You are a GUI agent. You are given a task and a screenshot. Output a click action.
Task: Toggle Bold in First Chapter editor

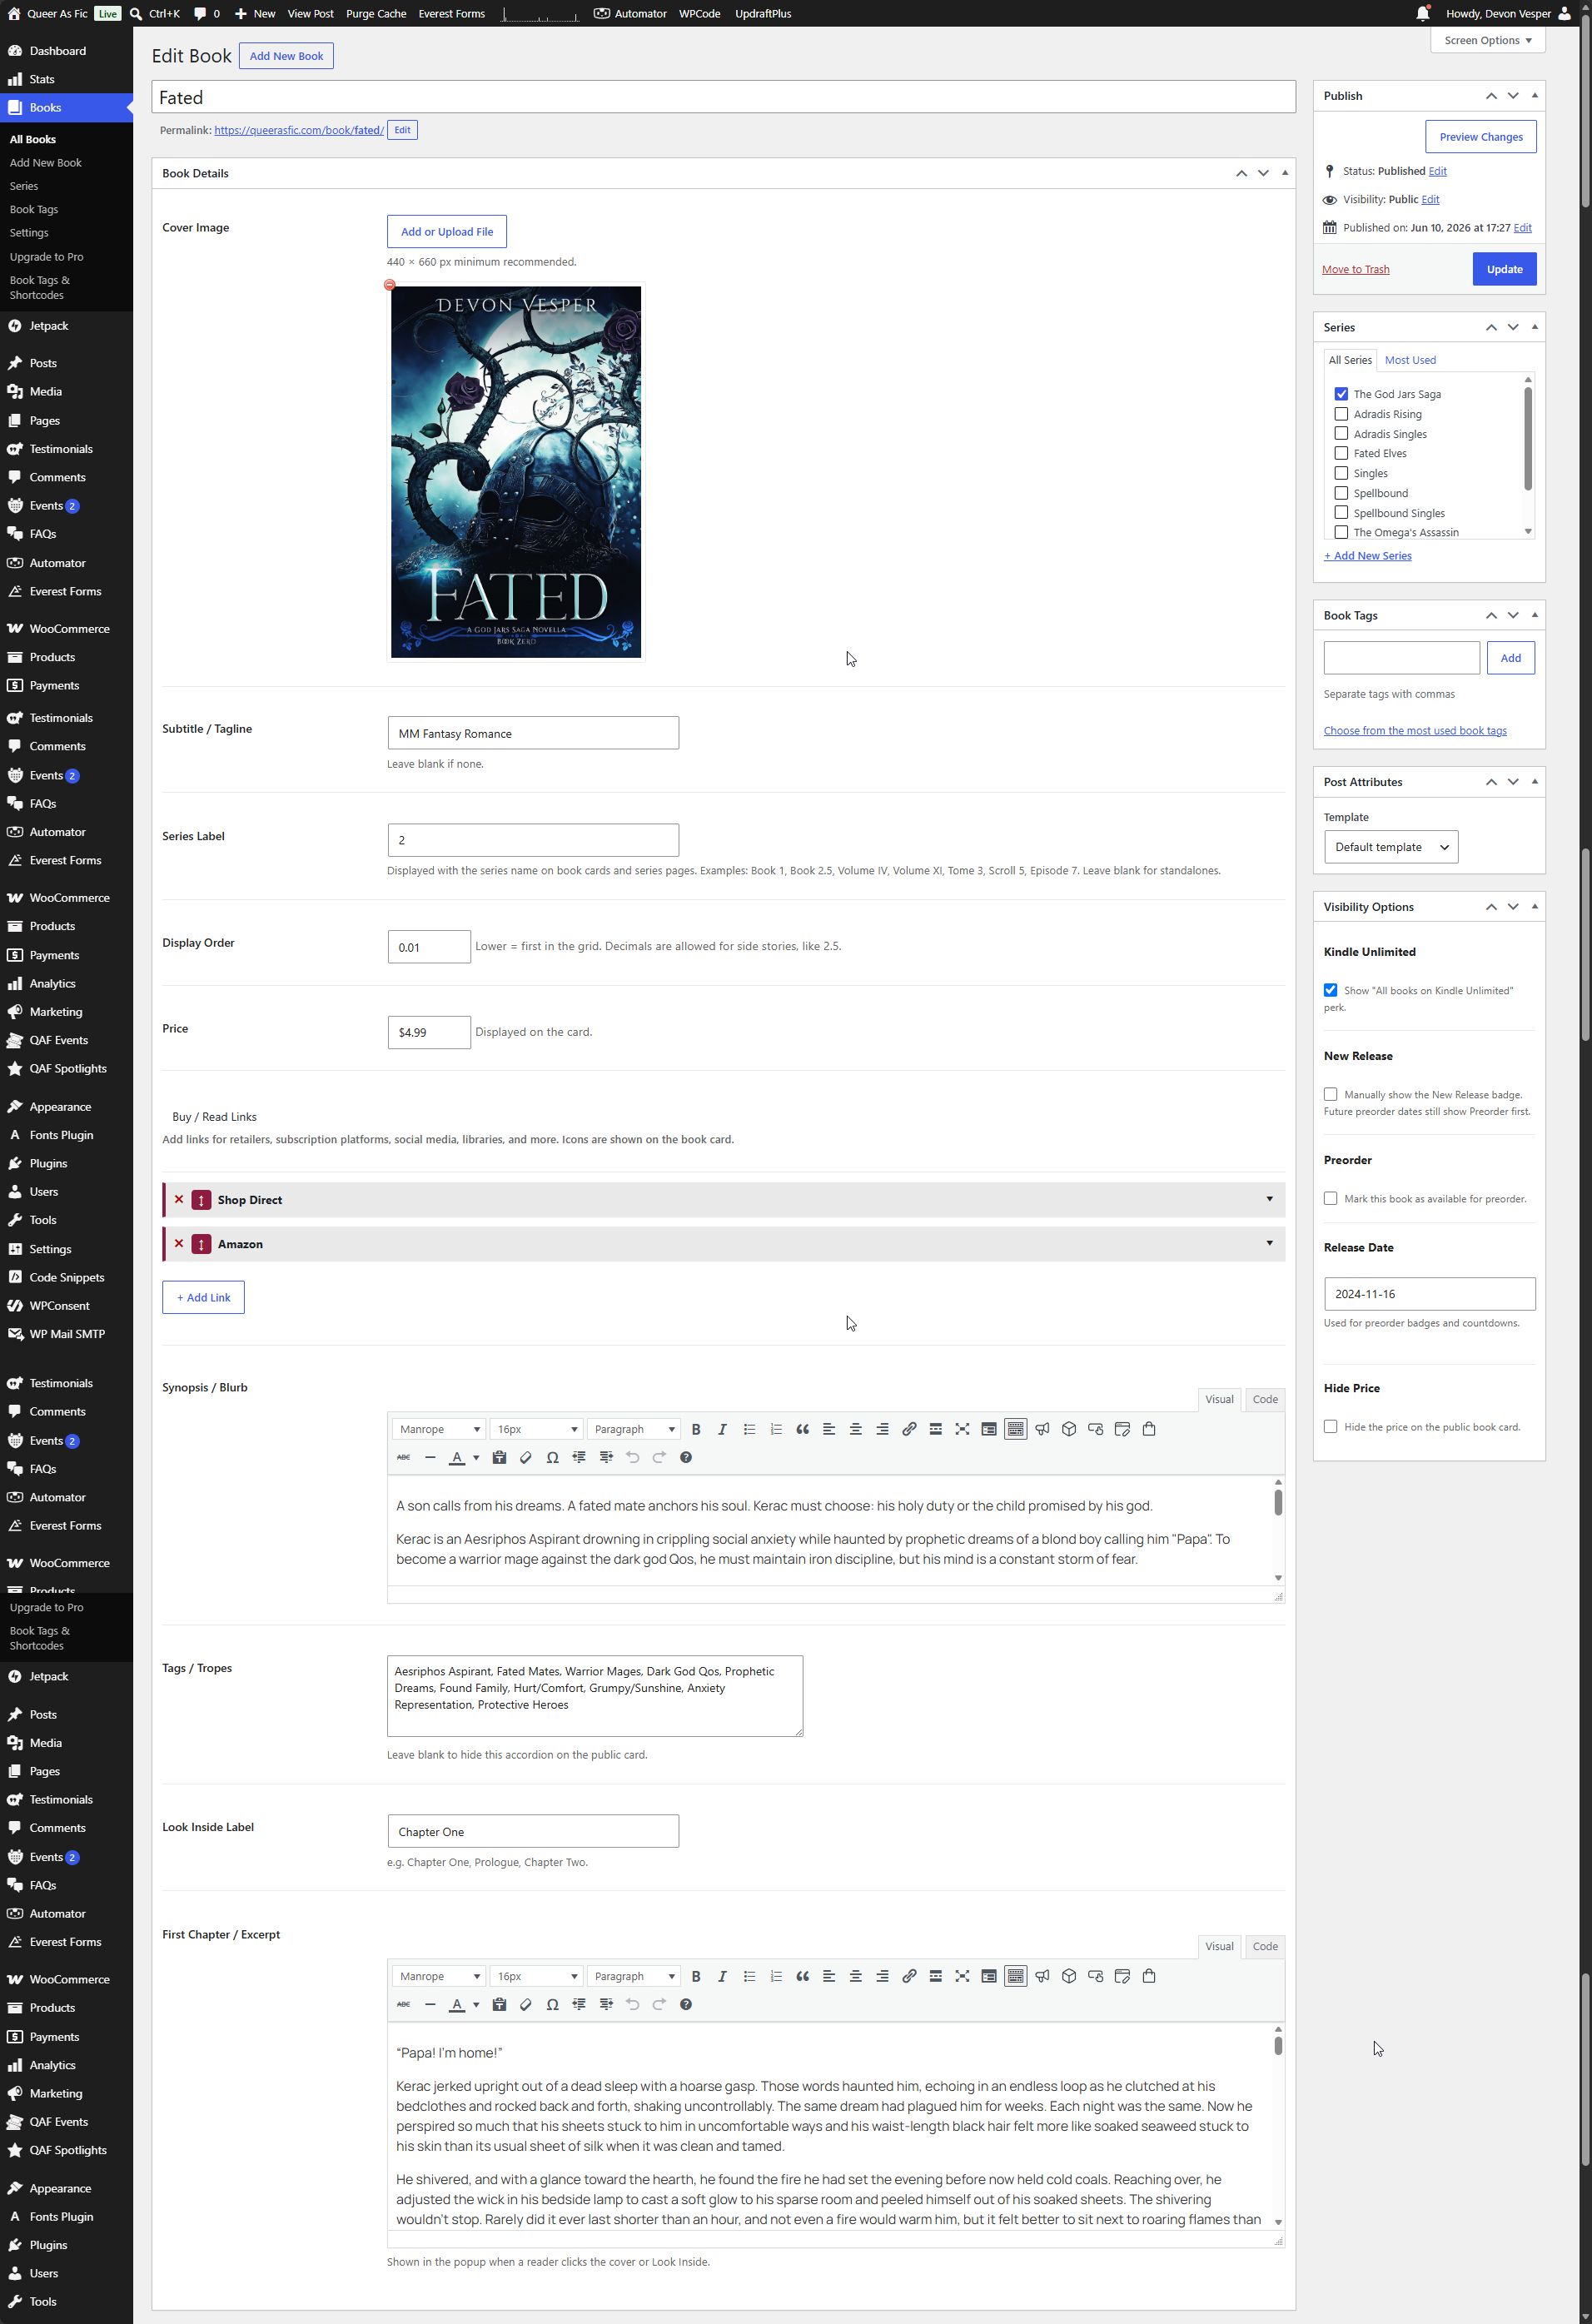(696, 1976)
